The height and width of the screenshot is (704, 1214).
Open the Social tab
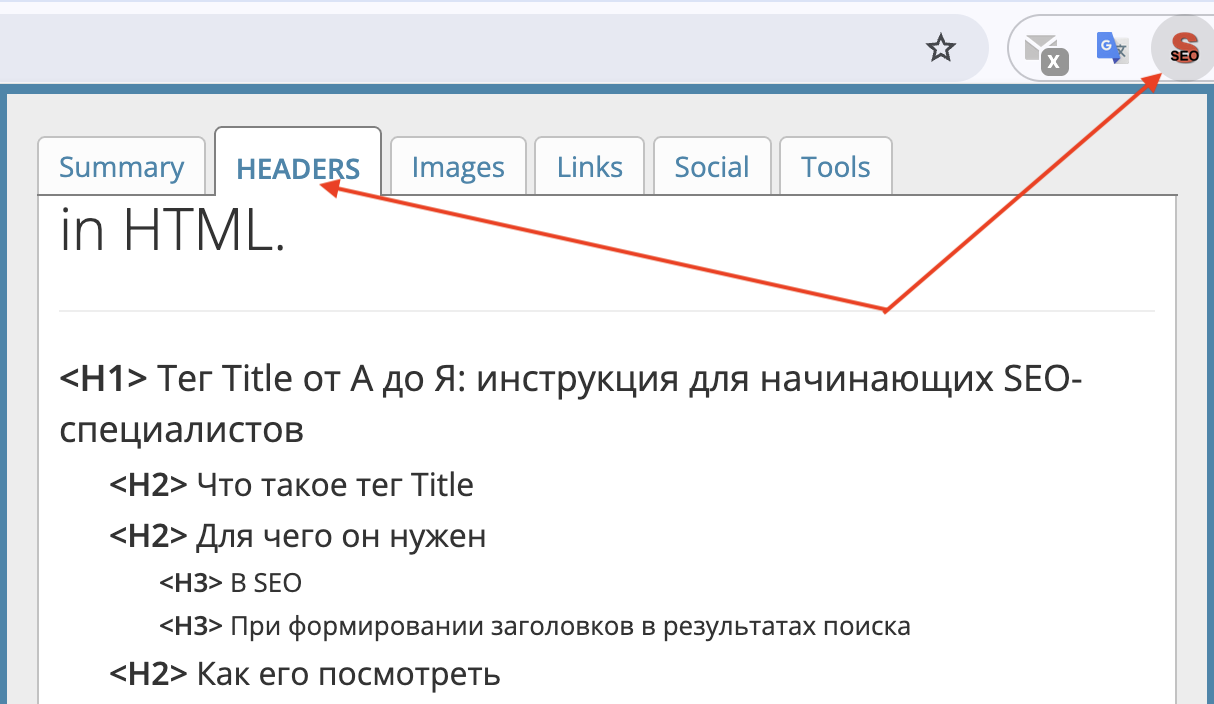coord(712,166)
